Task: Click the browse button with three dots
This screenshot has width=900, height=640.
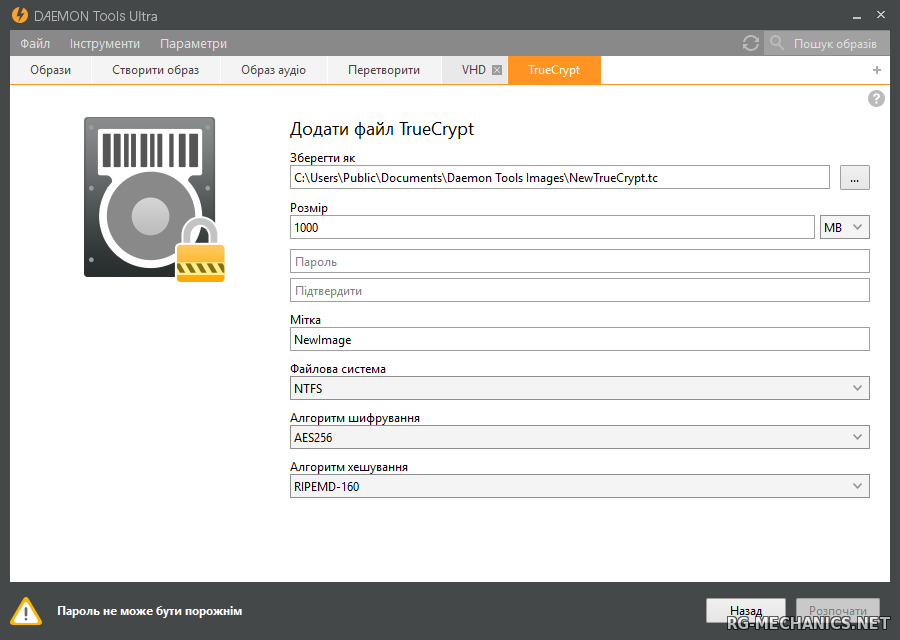Action: pyautogui.click(x=854, y=177)
